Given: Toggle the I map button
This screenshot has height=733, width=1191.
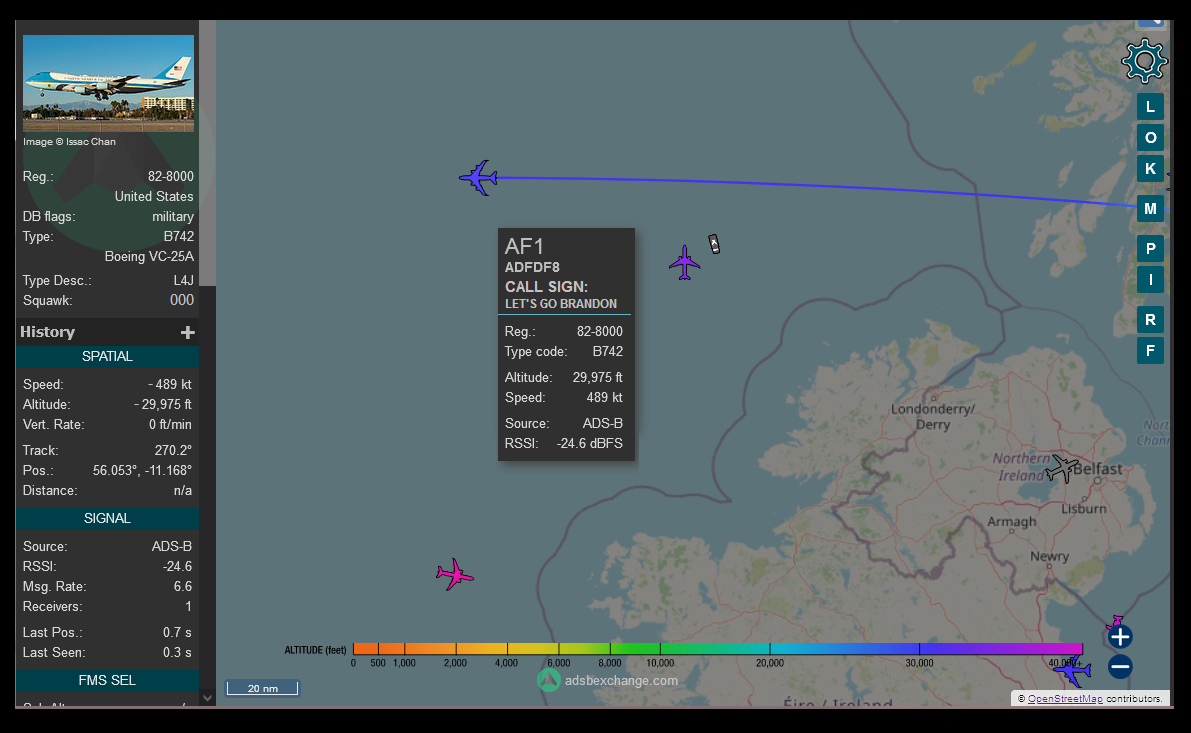Looking at the screenshot, I should pyautogui.click(x=1150, y=280).
